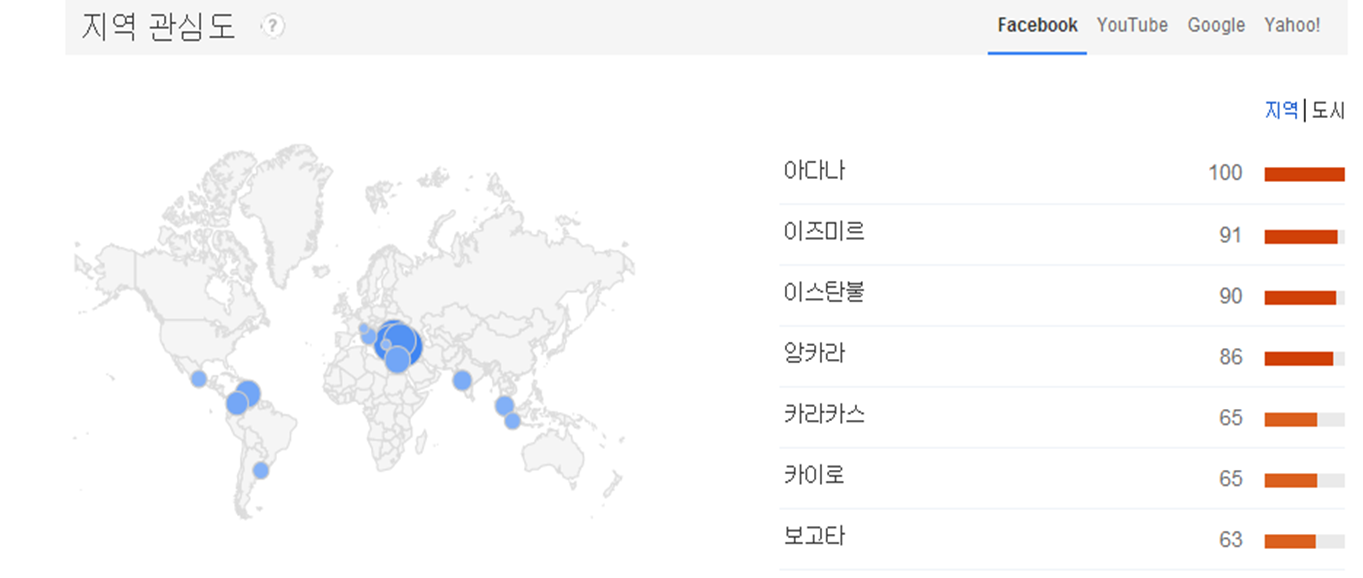Screen dimensions: 1363x578
Task: Switch to the Yahoo! tab
Action: pos(1292,26)
